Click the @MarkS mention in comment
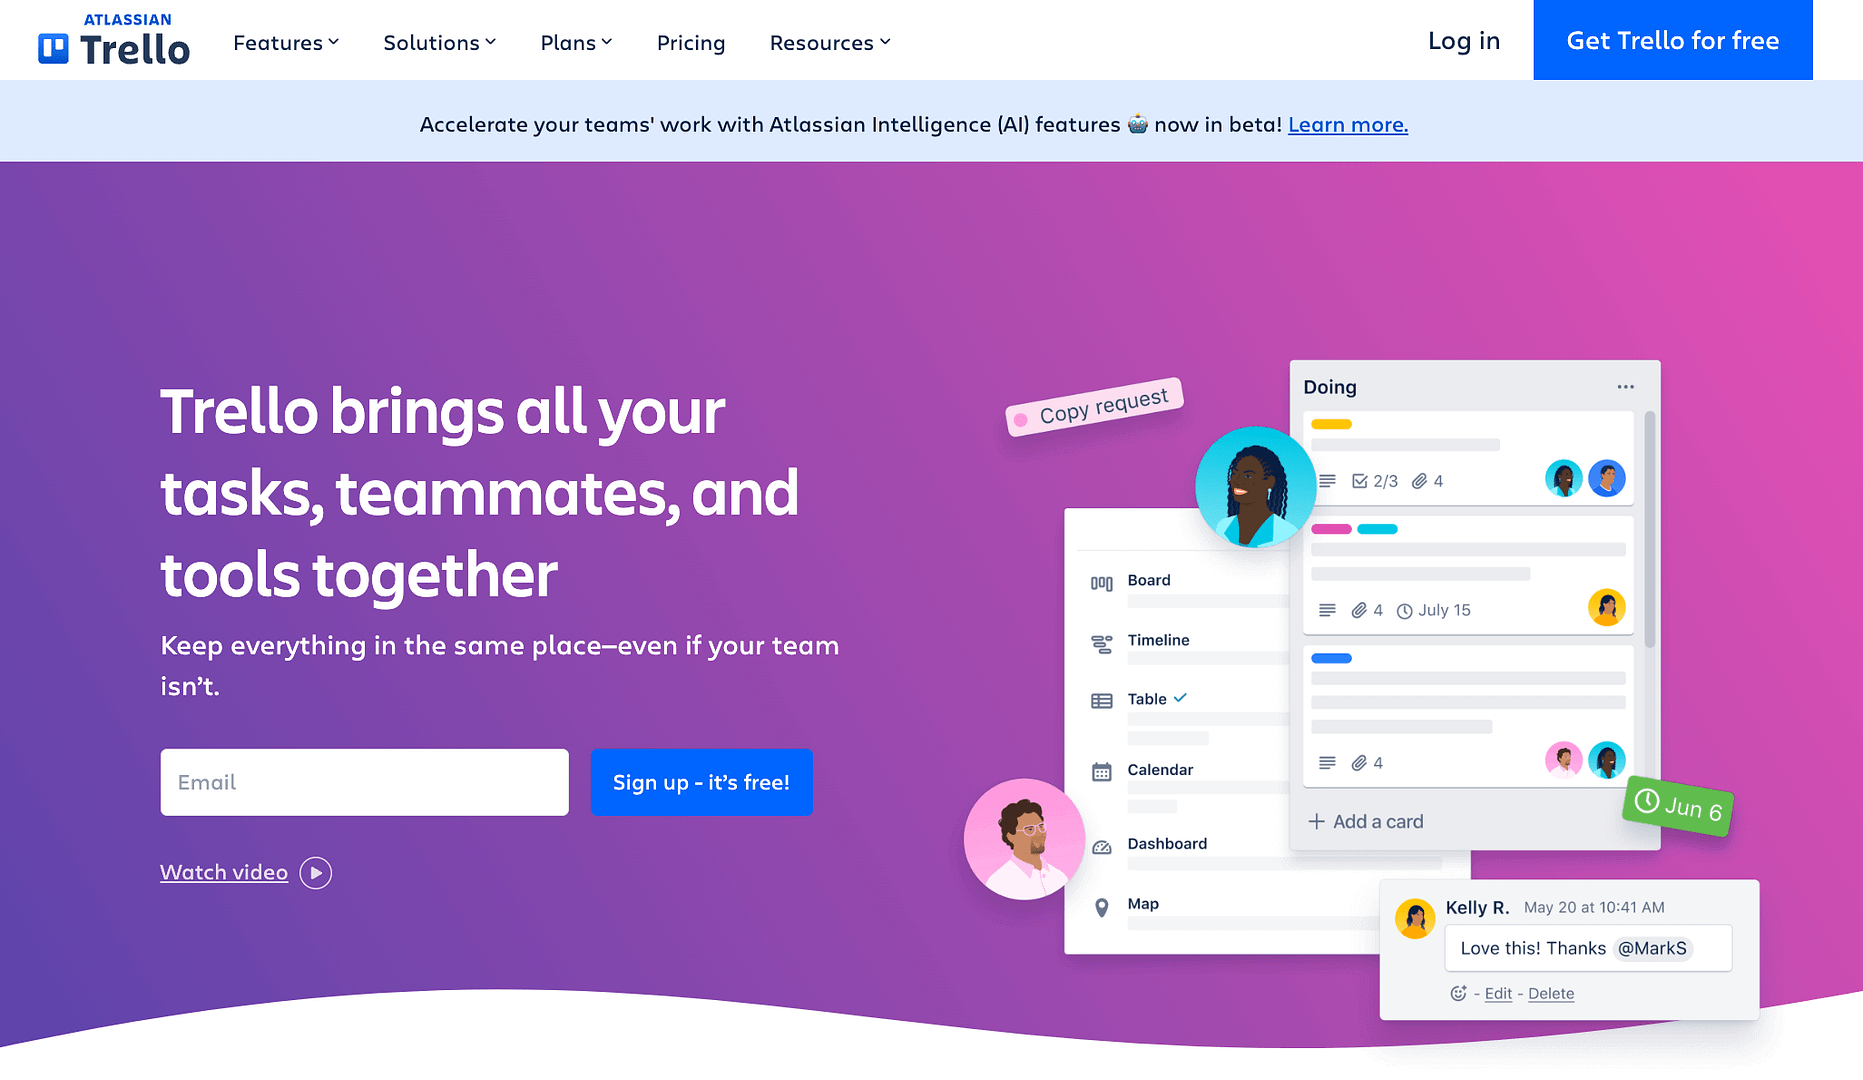The width and height of the screenshot is (1863, 1080). click(1652, 948)
